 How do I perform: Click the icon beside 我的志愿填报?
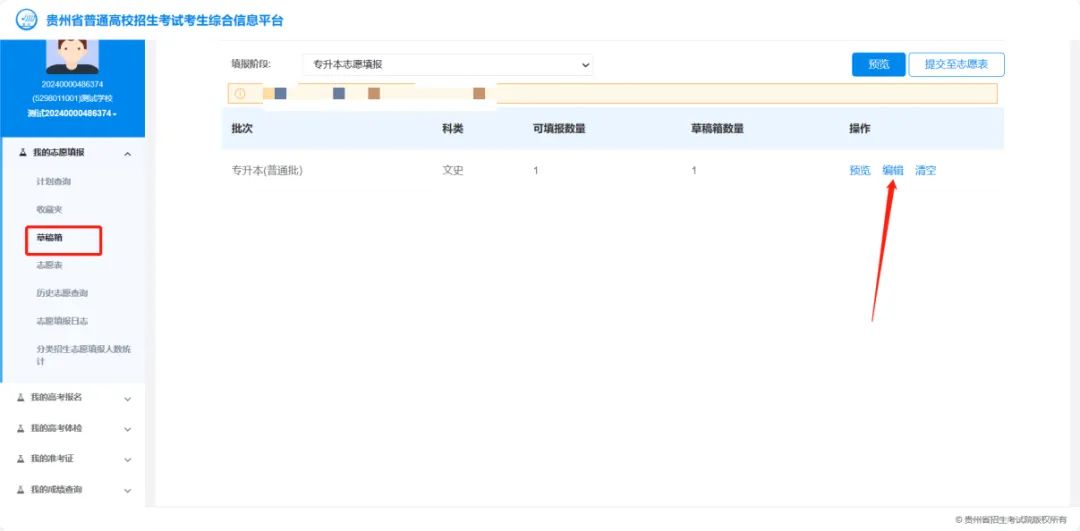(23, 153)
